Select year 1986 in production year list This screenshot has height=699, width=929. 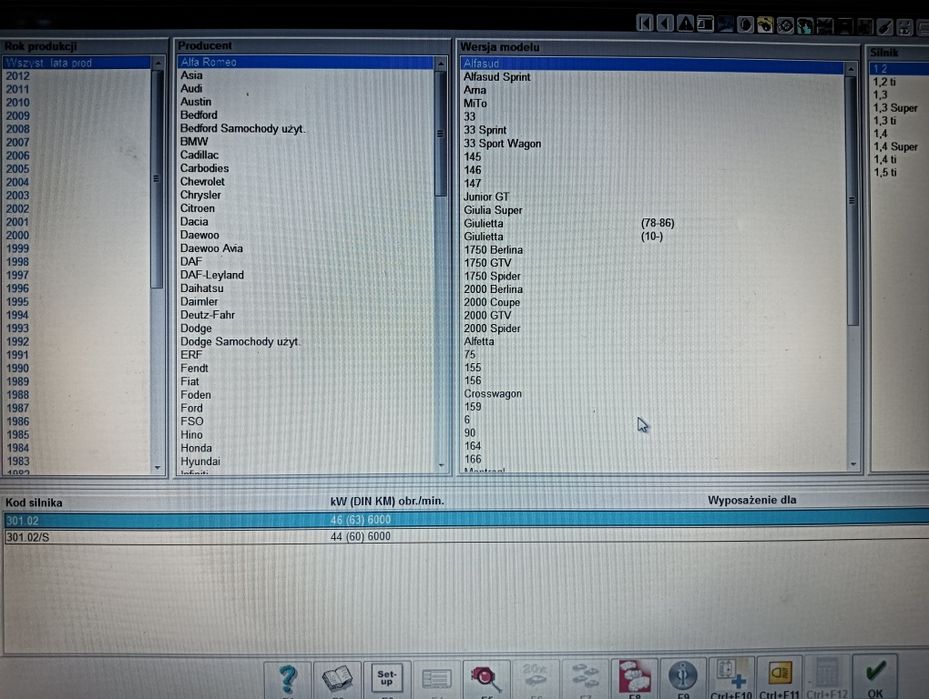tap(18, 421)
